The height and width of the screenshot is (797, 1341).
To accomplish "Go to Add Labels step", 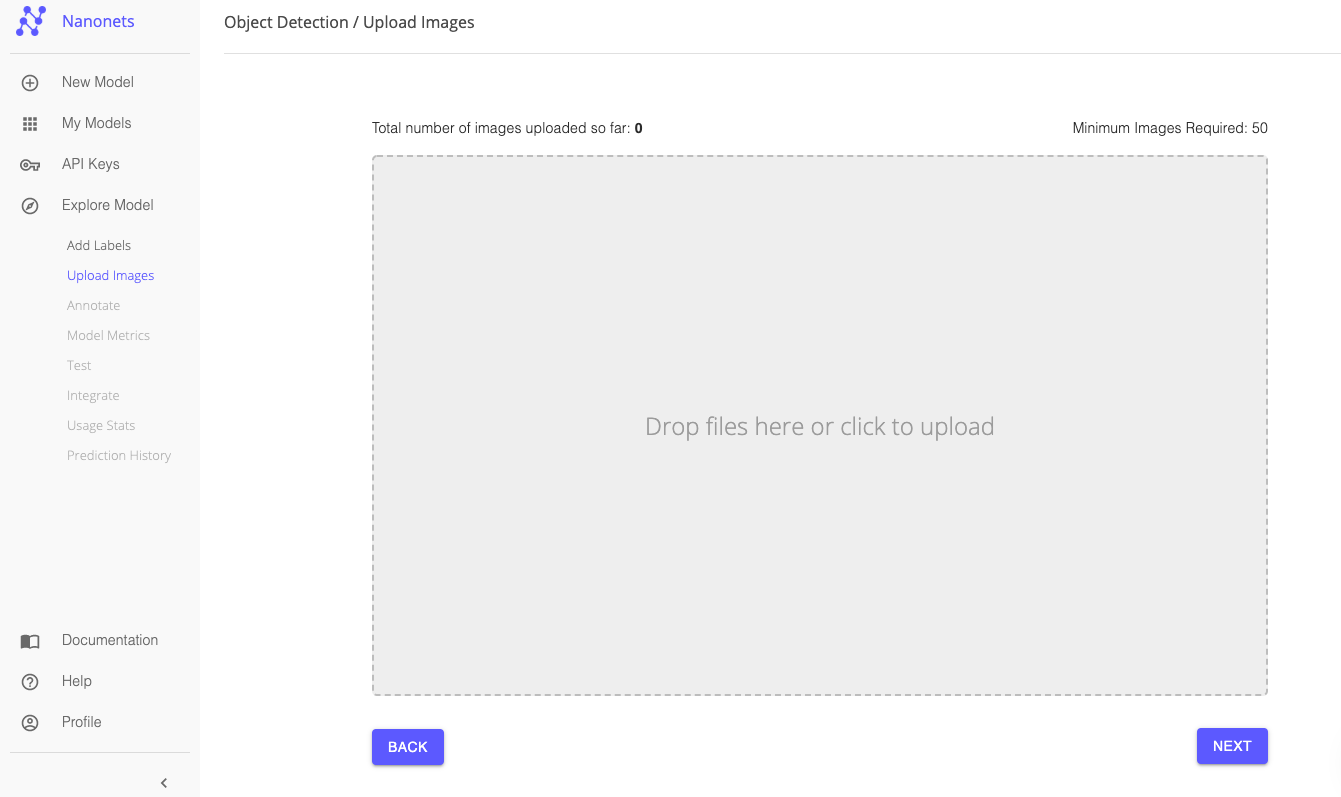I will point(99,245).
